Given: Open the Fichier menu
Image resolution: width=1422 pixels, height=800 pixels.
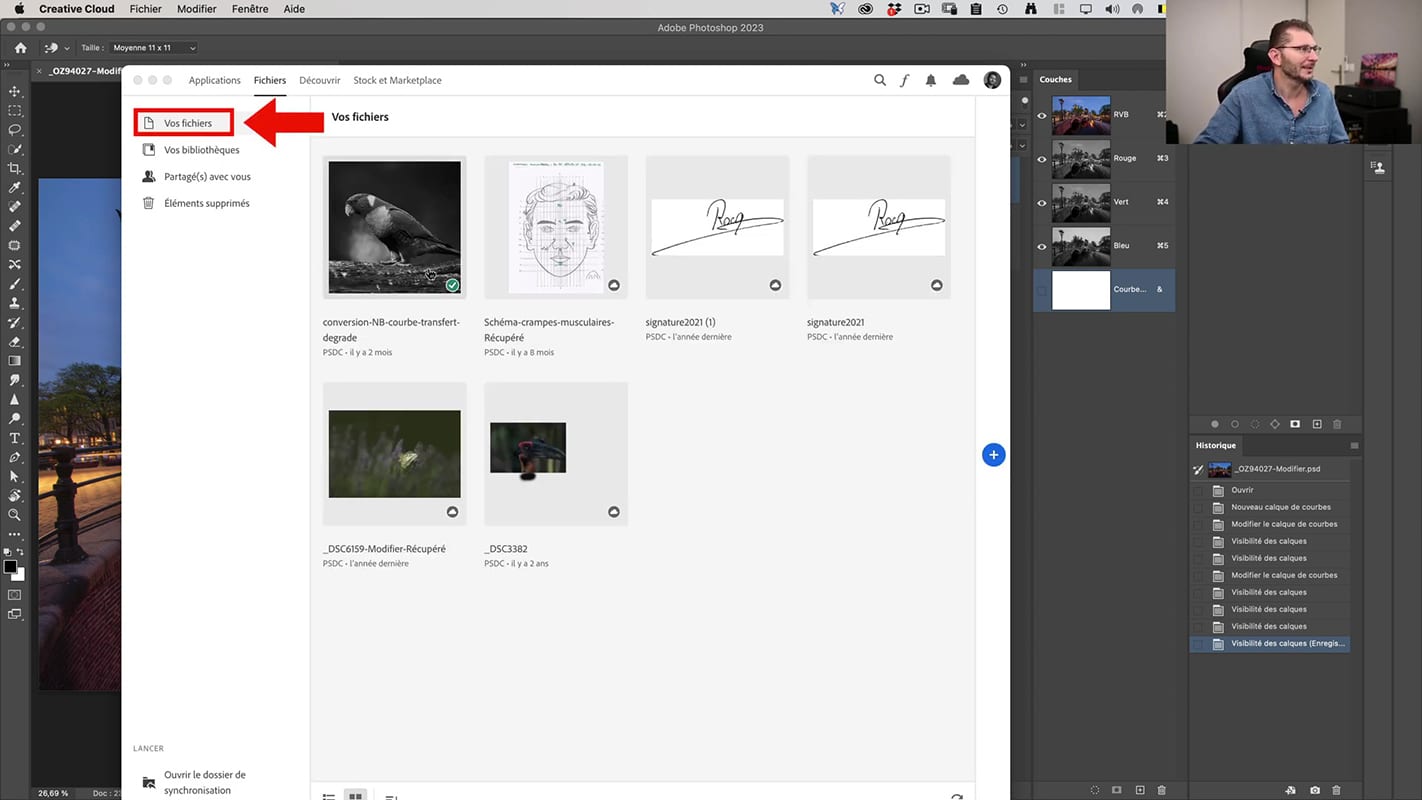Looking at the screenshot, I should (x=146, y=9).
